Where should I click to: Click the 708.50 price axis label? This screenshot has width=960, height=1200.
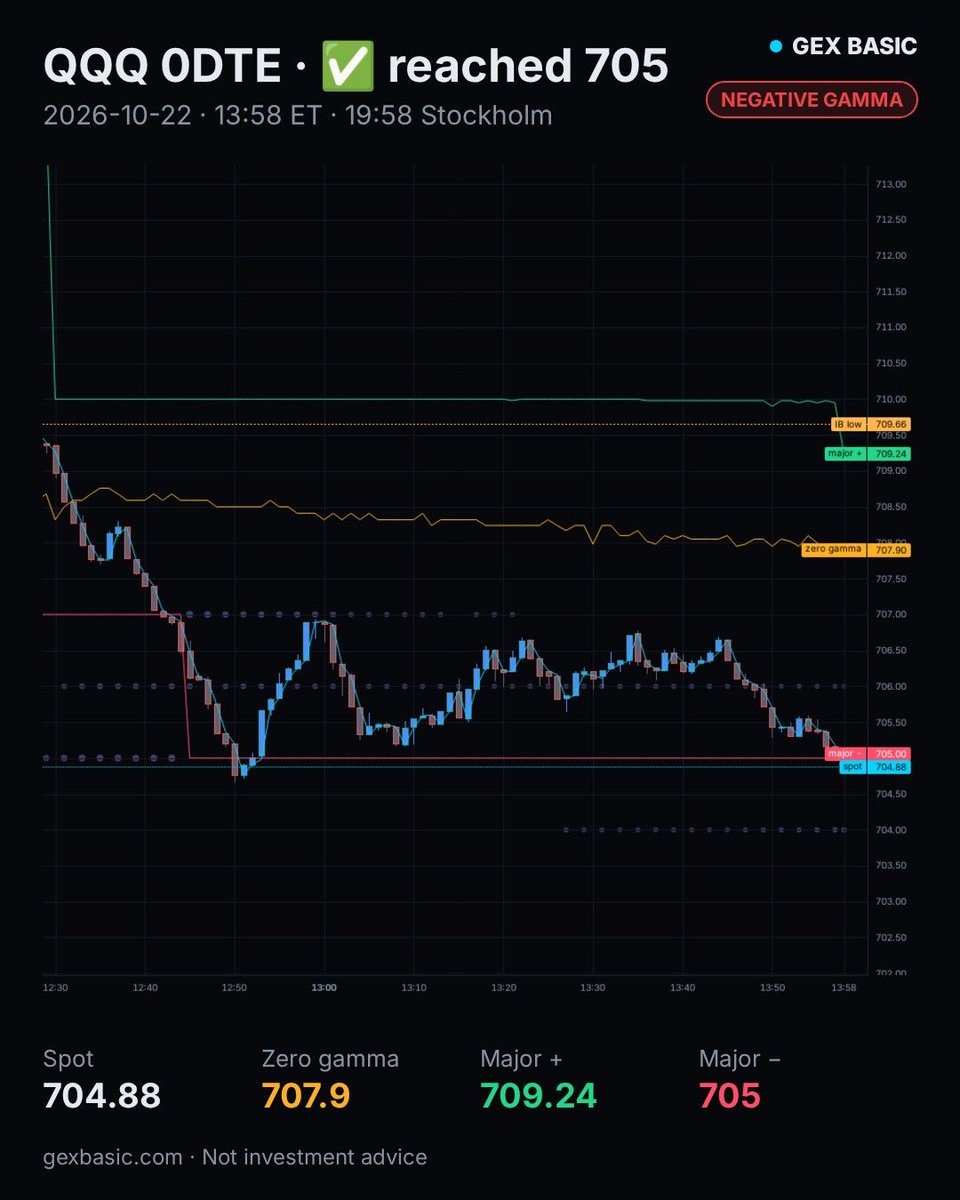point(891,507)
